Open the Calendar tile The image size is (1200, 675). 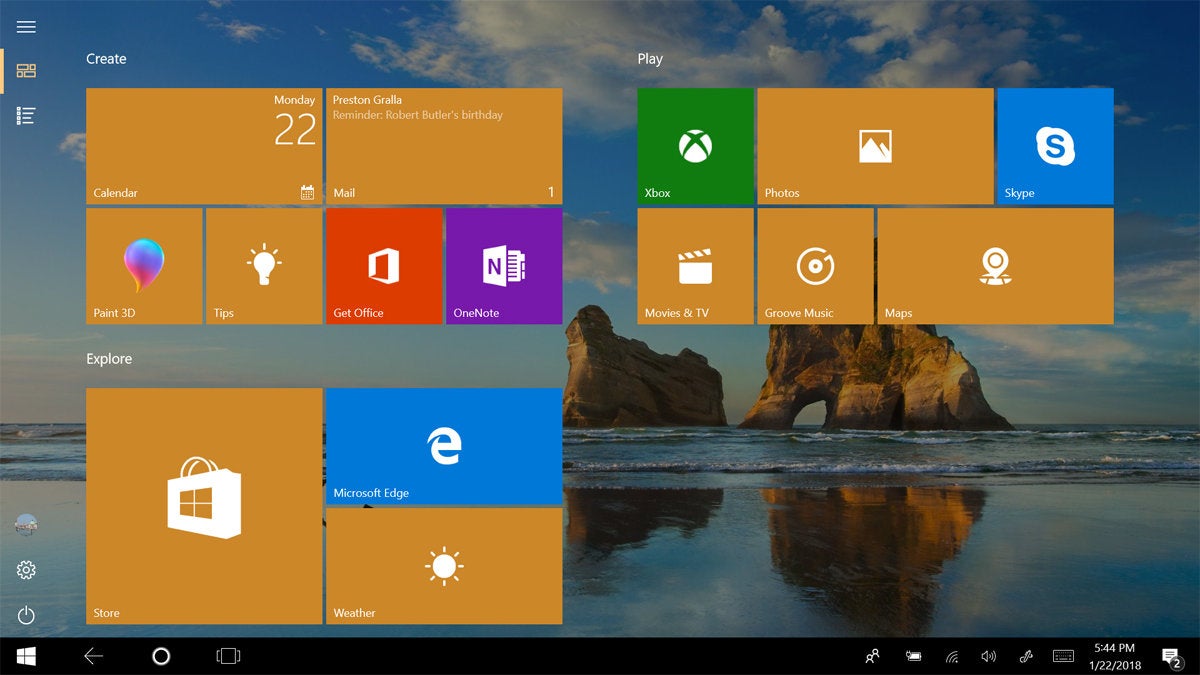tap(204, 146)
